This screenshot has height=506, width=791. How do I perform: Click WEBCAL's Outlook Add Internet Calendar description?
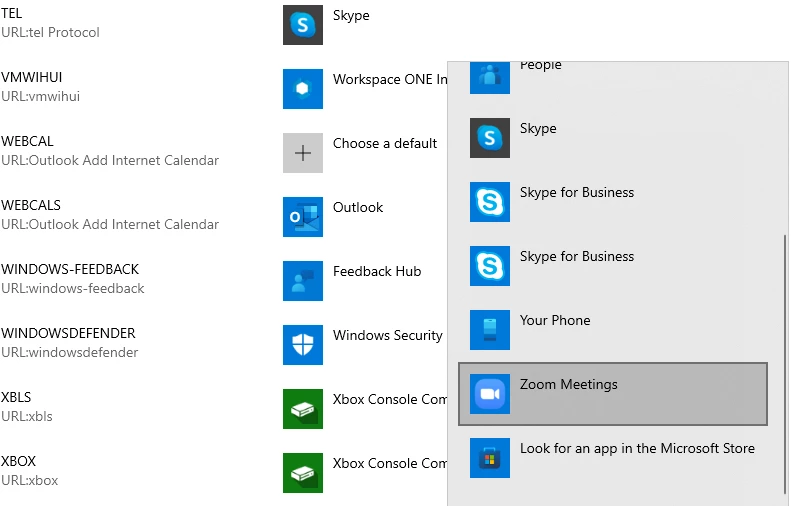[110, 161]
